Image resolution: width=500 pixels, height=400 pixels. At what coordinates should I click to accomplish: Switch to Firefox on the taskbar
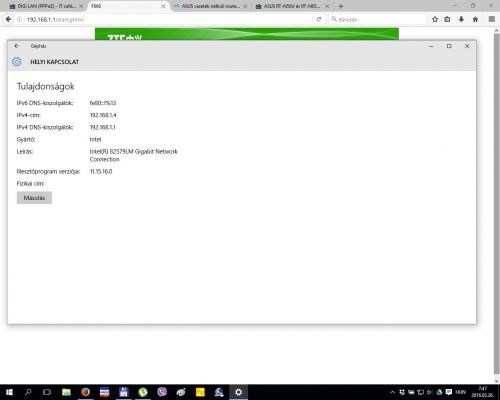coord(85,392)
